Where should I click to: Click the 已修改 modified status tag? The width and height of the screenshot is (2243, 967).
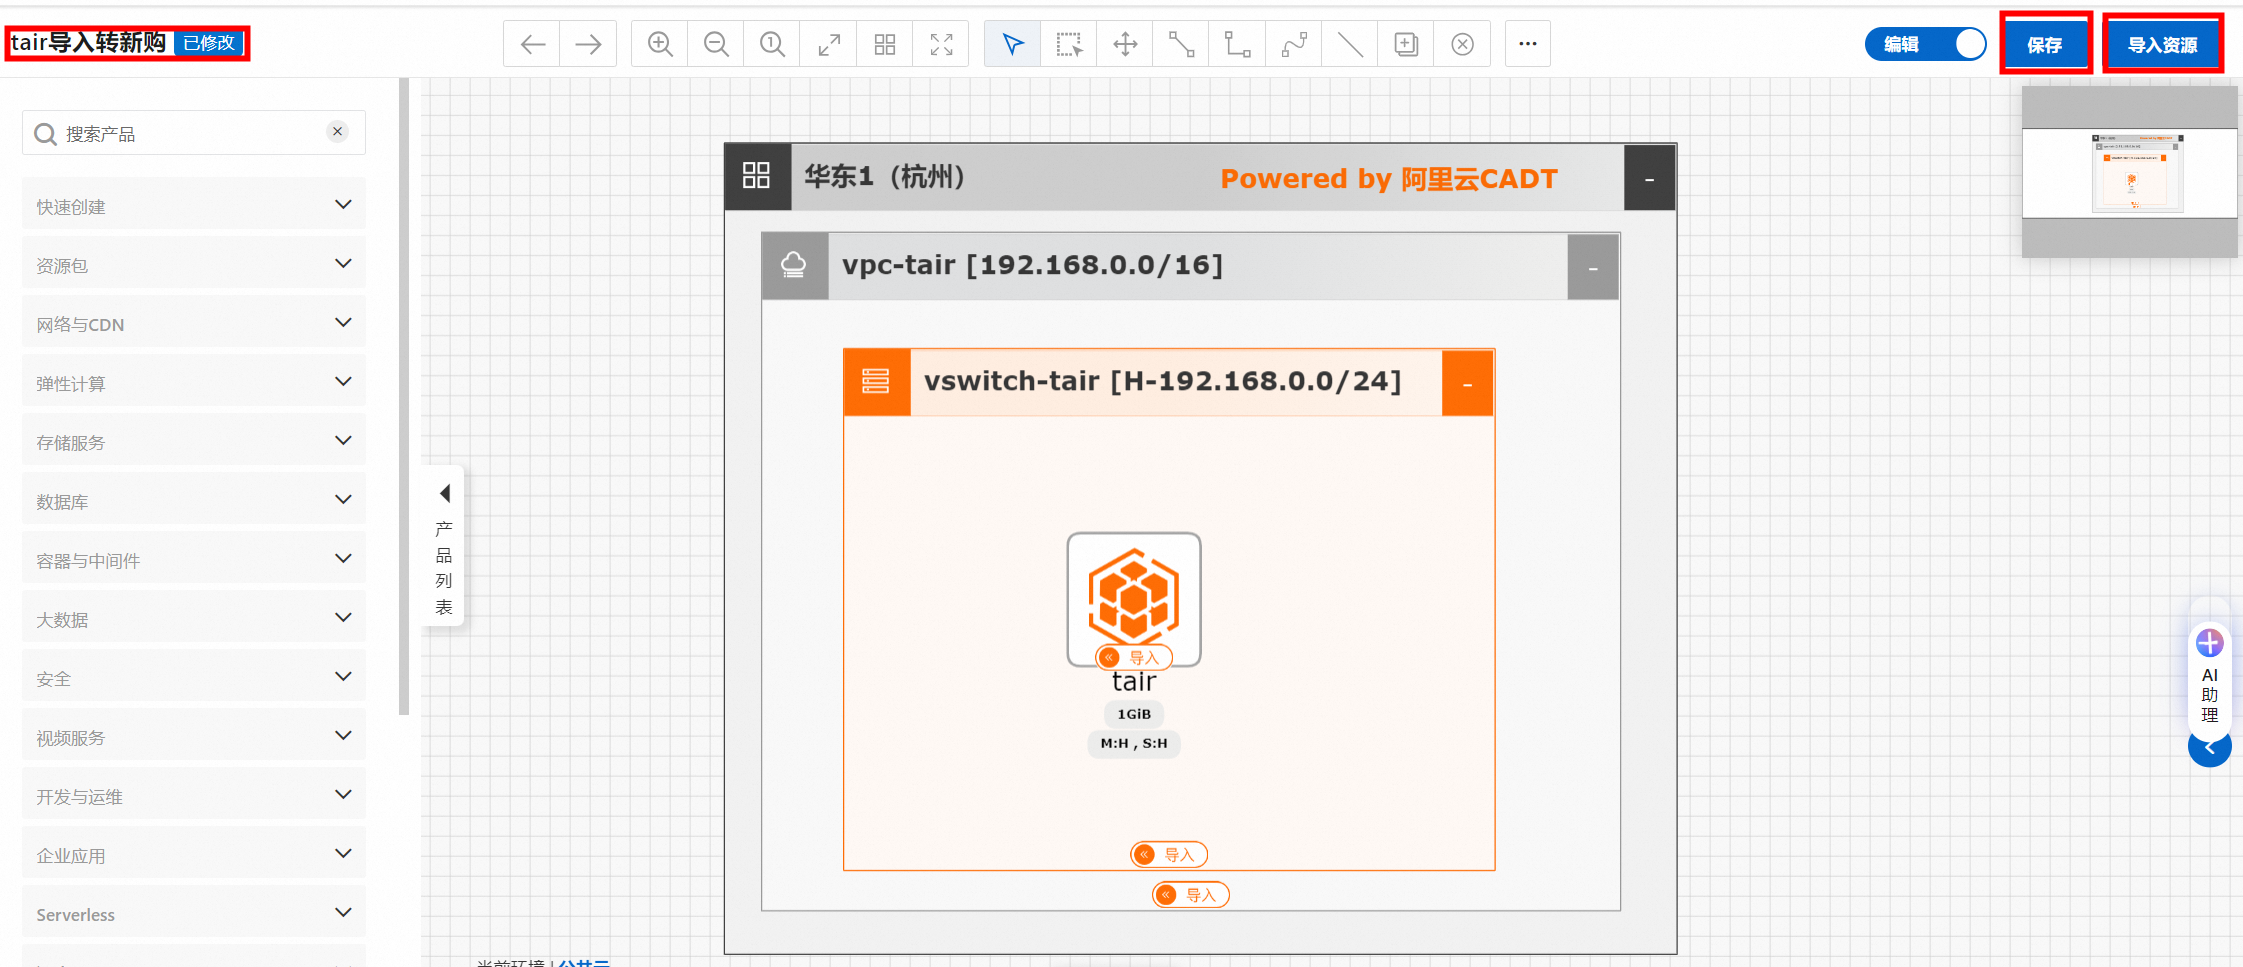tap(209, 43)
